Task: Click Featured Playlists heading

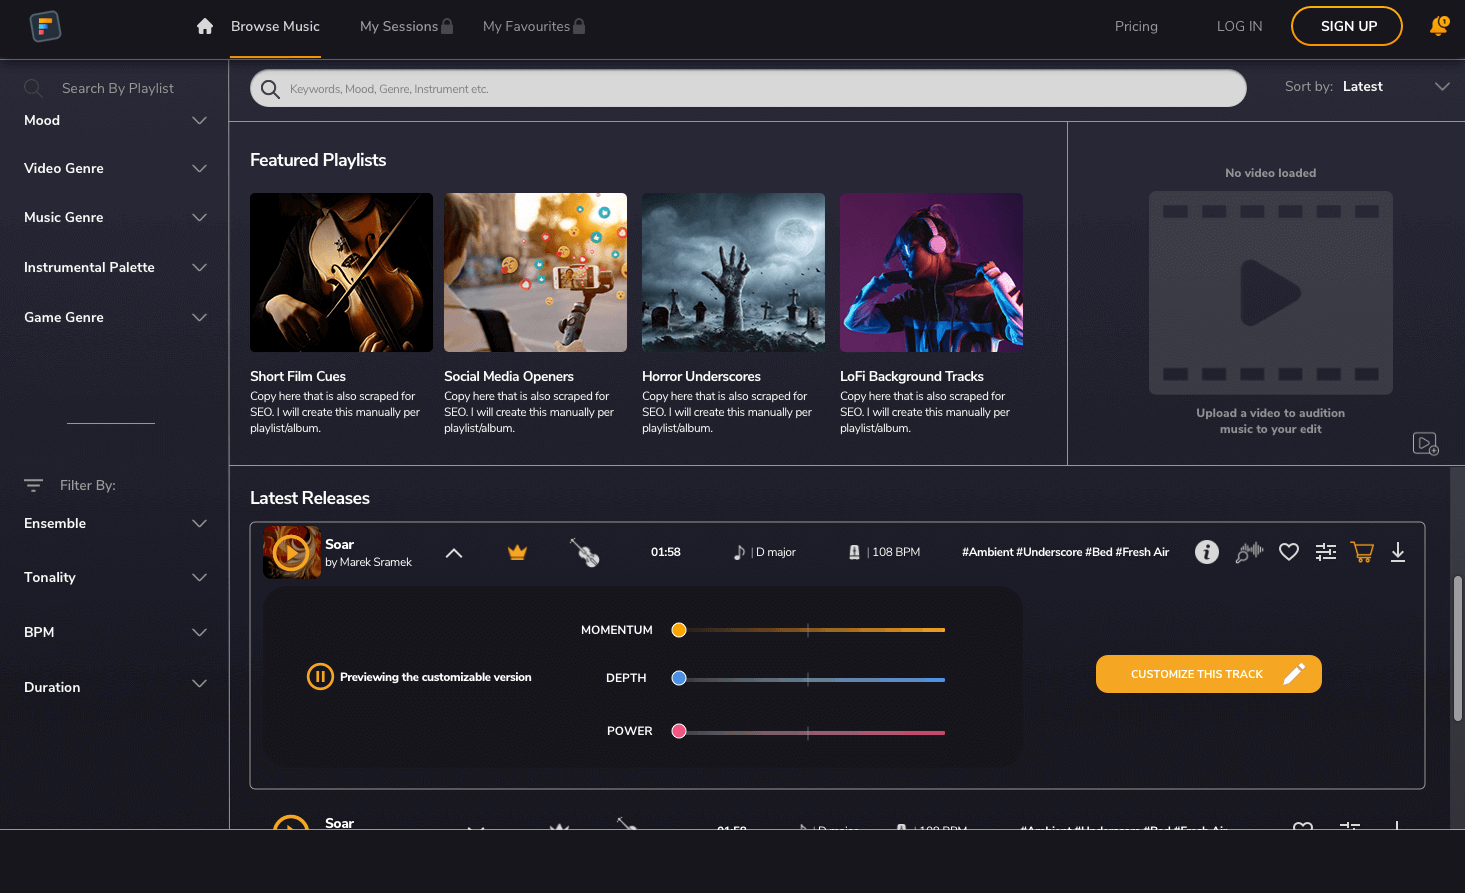Action: coord(318,160)
